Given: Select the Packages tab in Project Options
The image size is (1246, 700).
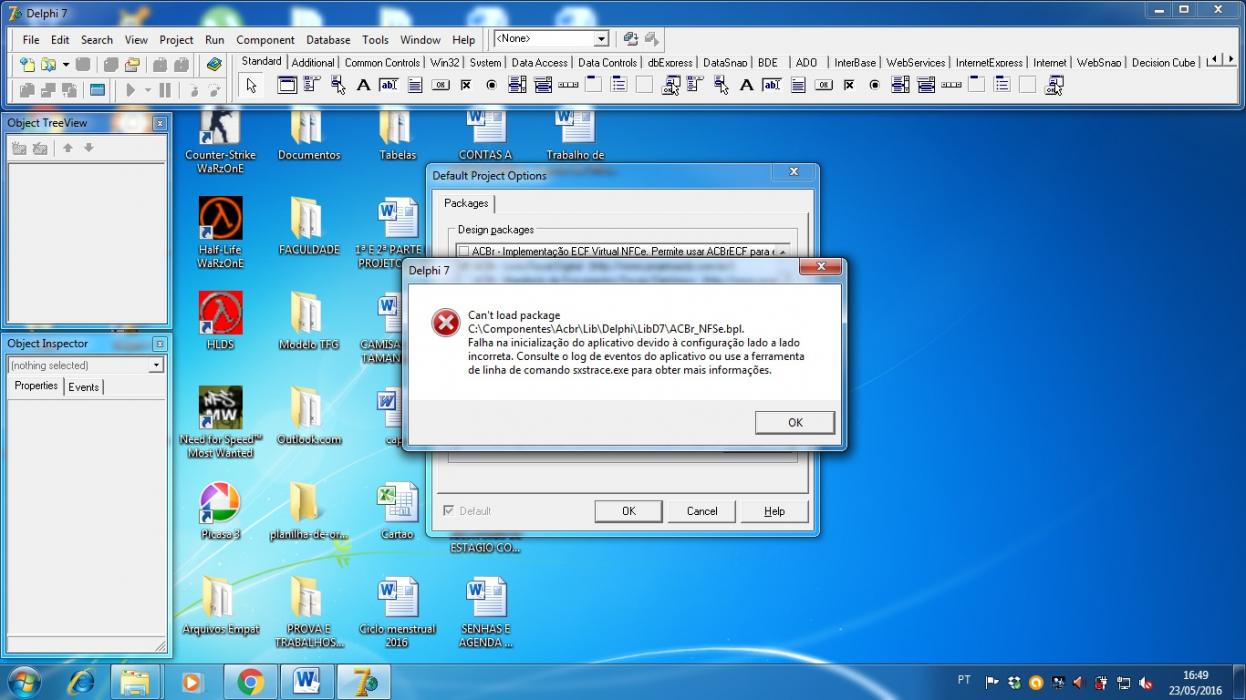Looking at the screenshot, I should point(466,203).
